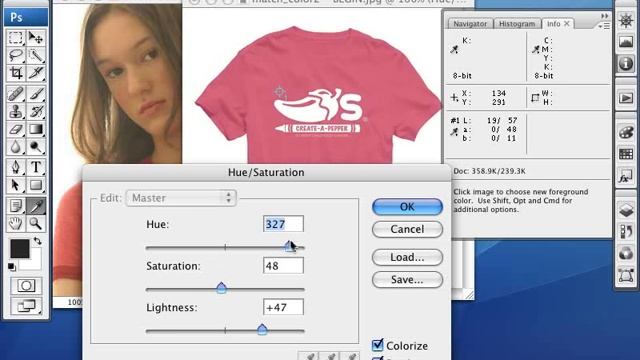Select the Rectangle shape tool
The width and height of the screenshot is (640, 360).
(36, 185)
